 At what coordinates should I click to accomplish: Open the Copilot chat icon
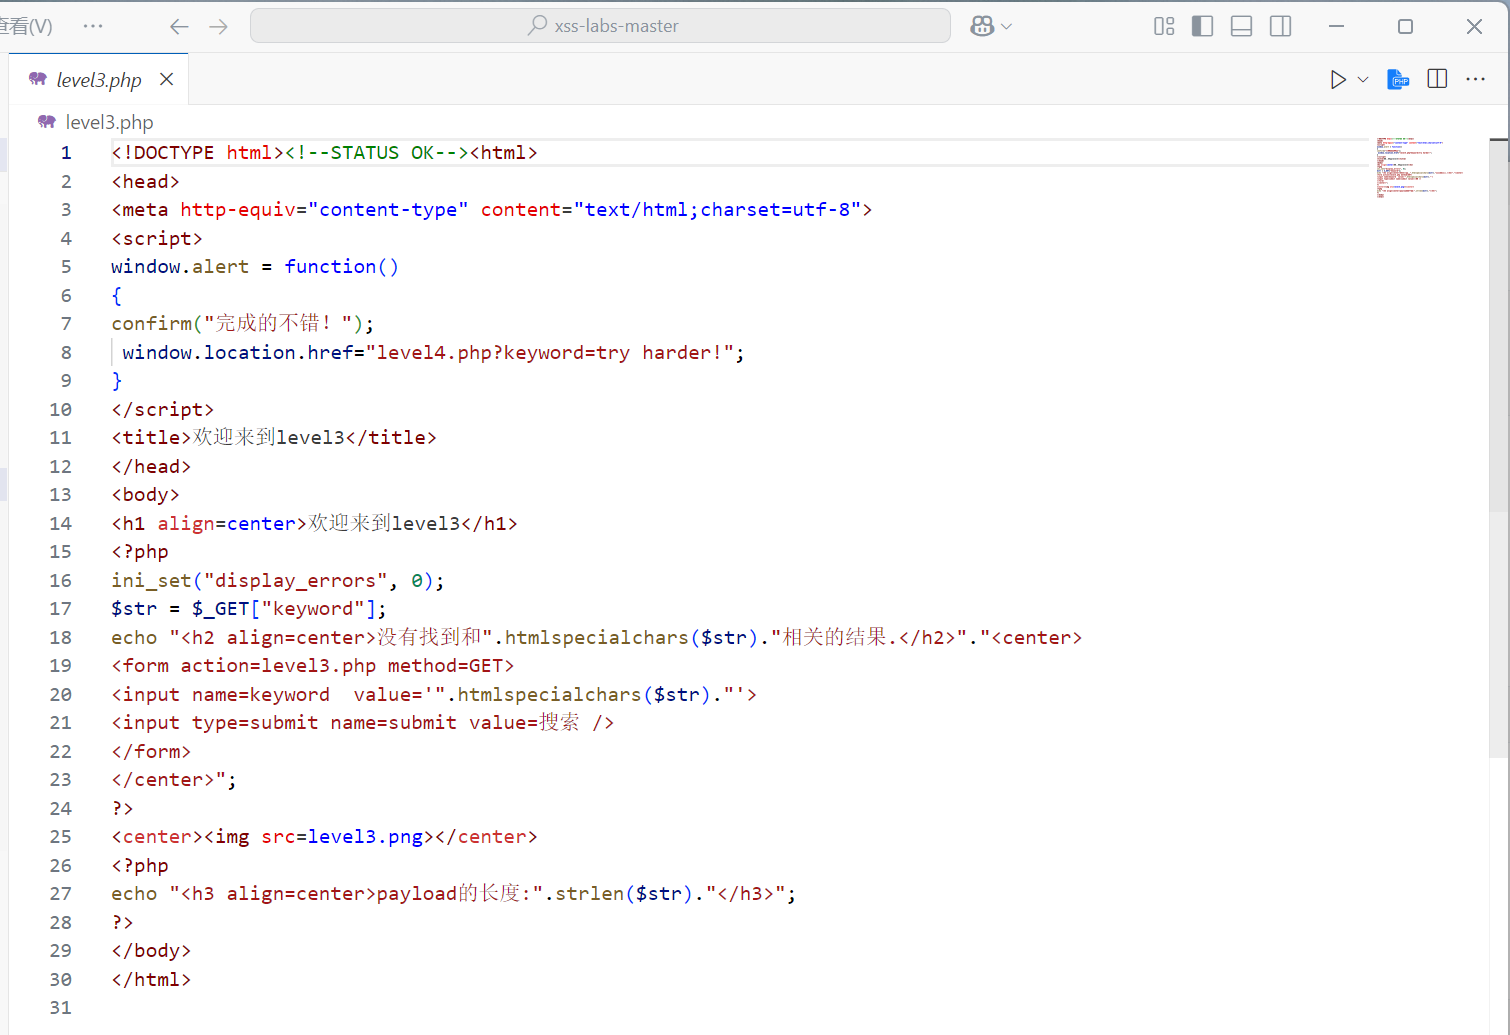[982, 26]
